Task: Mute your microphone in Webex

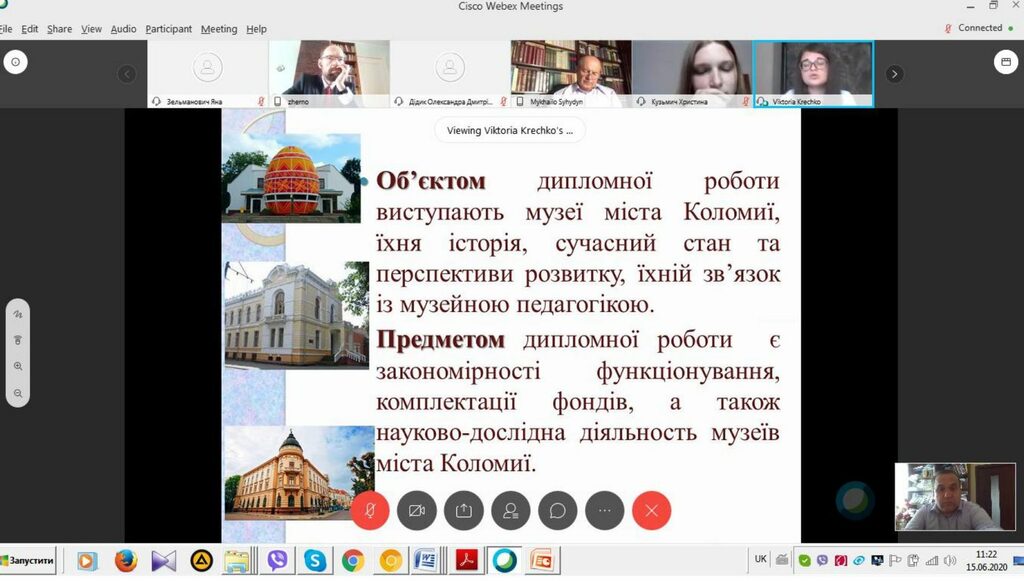Action: click(x=370, y=510)
